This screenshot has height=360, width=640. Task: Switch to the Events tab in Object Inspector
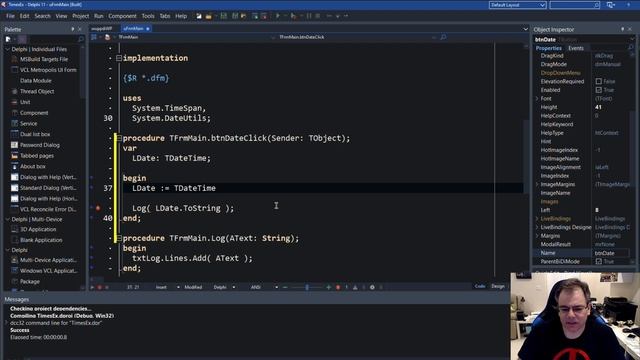(576, 48)
